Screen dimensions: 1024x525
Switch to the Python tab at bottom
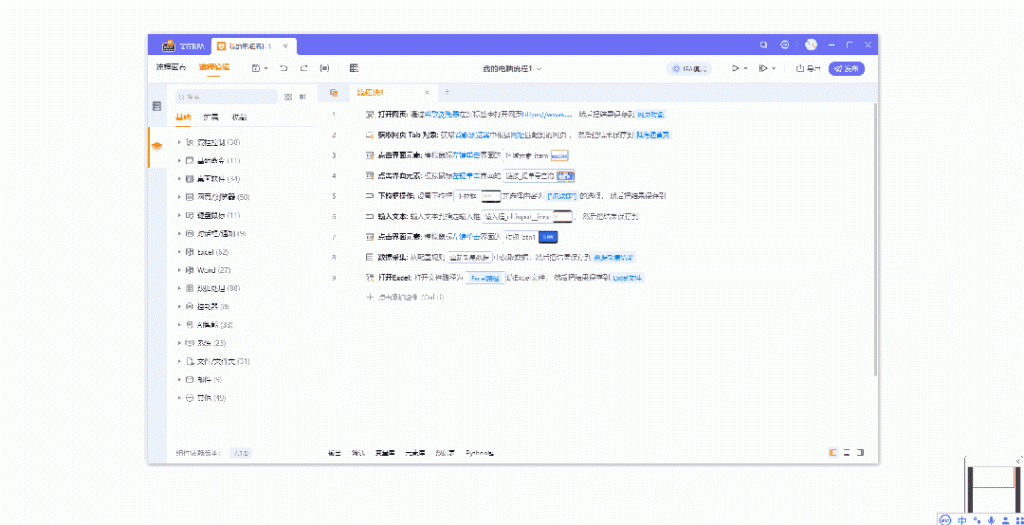(x=480, y=453)
